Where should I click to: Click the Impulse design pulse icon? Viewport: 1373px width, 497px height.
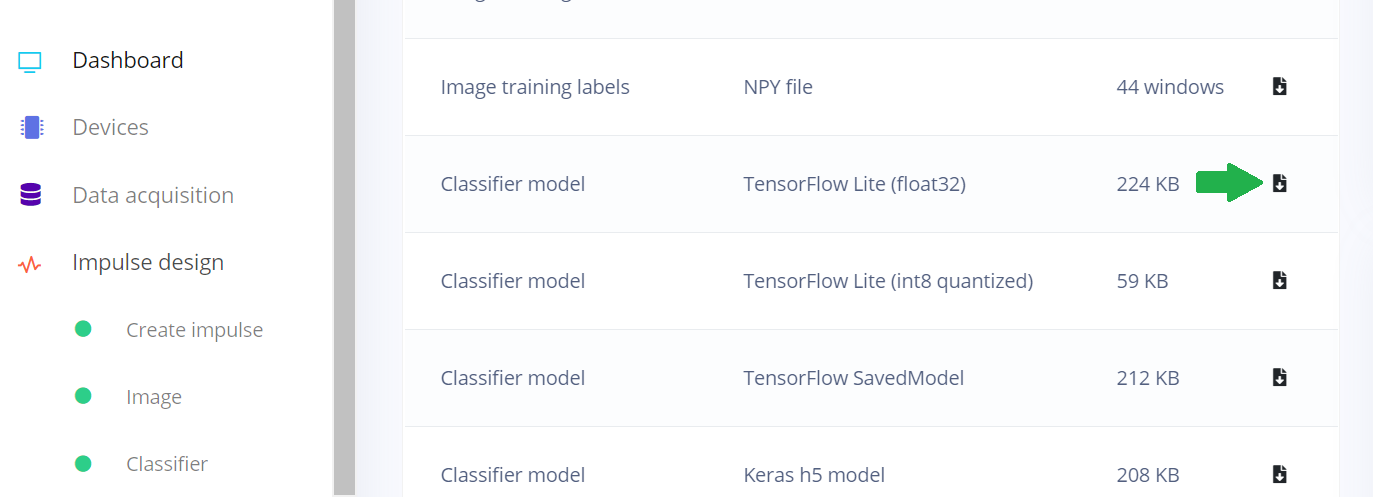tap(30, 264)
